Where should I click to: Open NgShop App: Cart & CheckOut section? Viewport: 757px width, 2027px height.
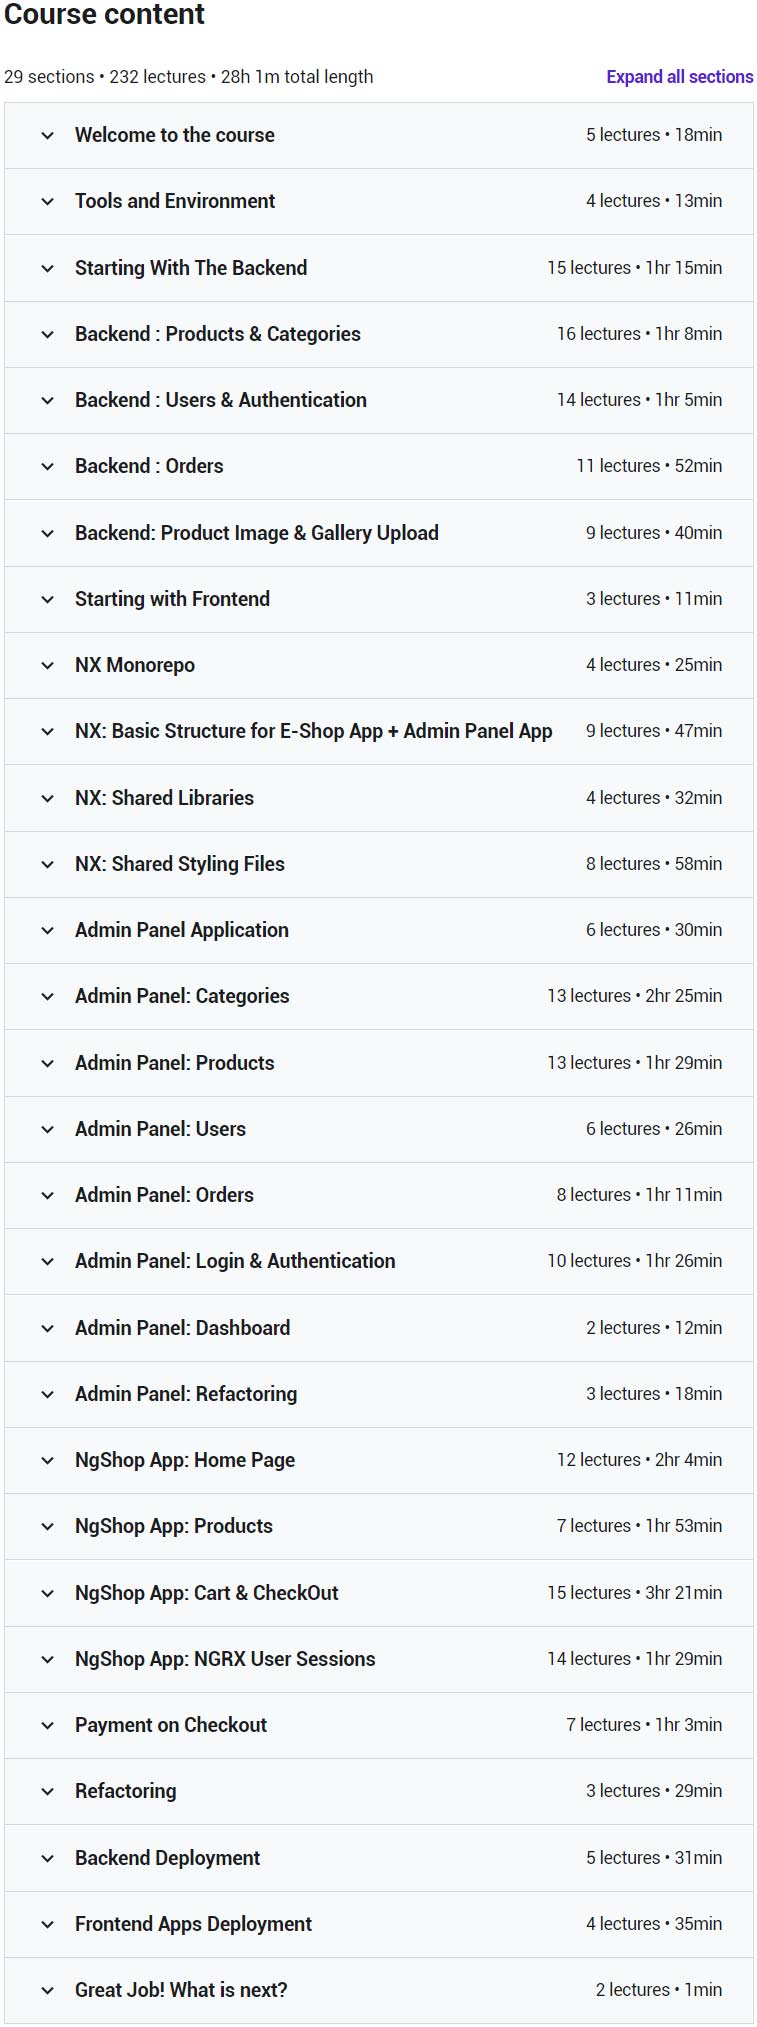379,1593
